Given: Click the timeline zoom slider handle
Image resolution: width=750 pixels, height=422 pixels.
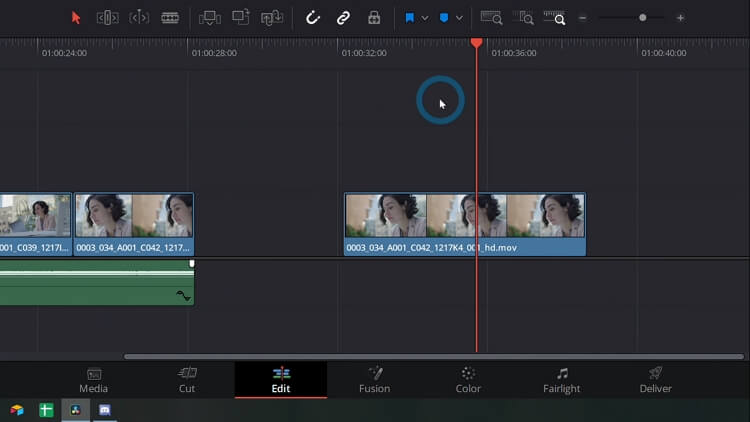Looking at the screenshot, I should click(642, 18).
